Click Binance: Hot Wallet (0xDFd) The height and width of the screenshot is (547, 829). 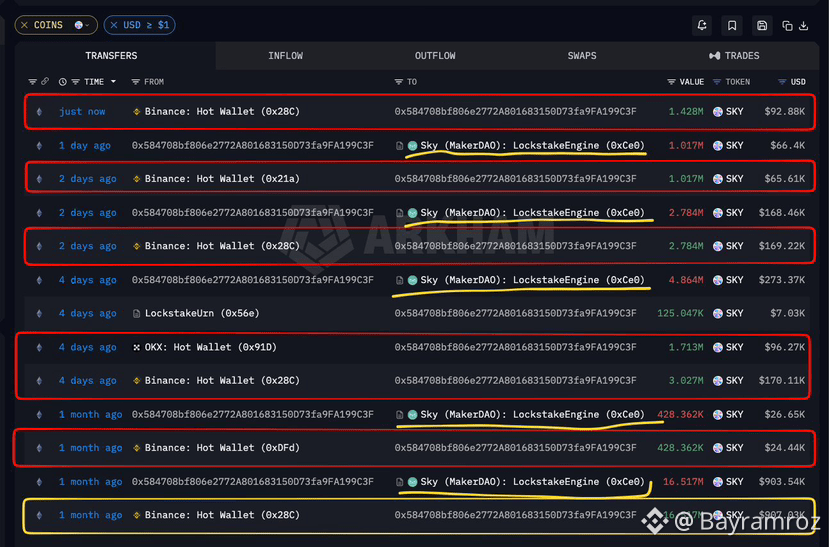[x=222, y=448]
